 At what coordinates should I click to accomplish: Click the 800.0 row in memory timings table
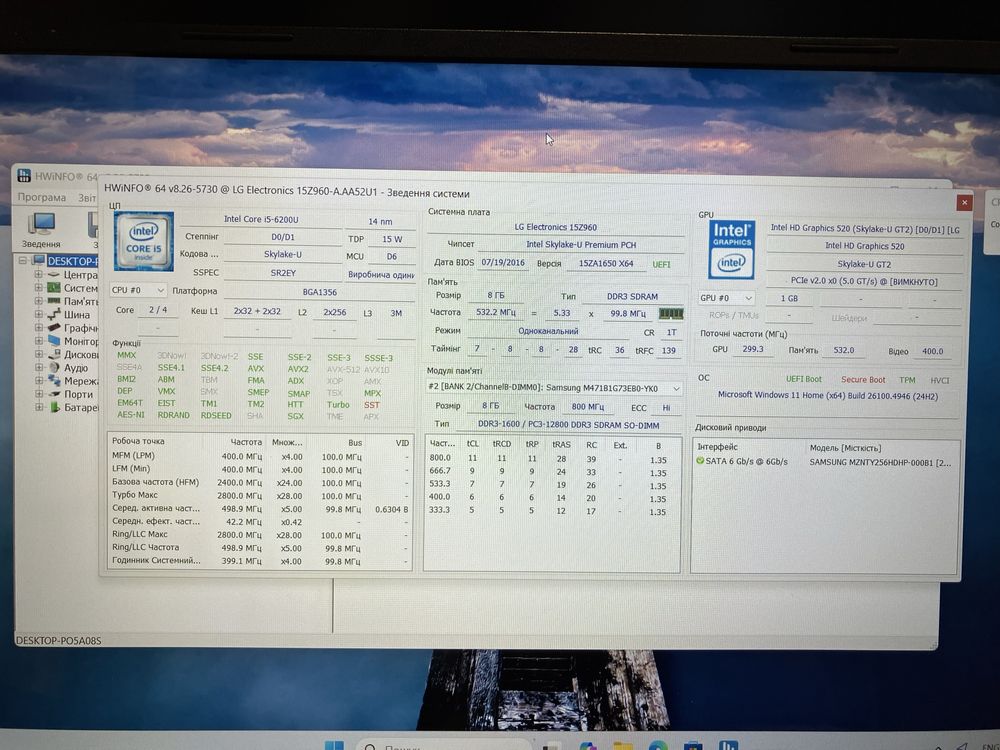pos(550,459)
